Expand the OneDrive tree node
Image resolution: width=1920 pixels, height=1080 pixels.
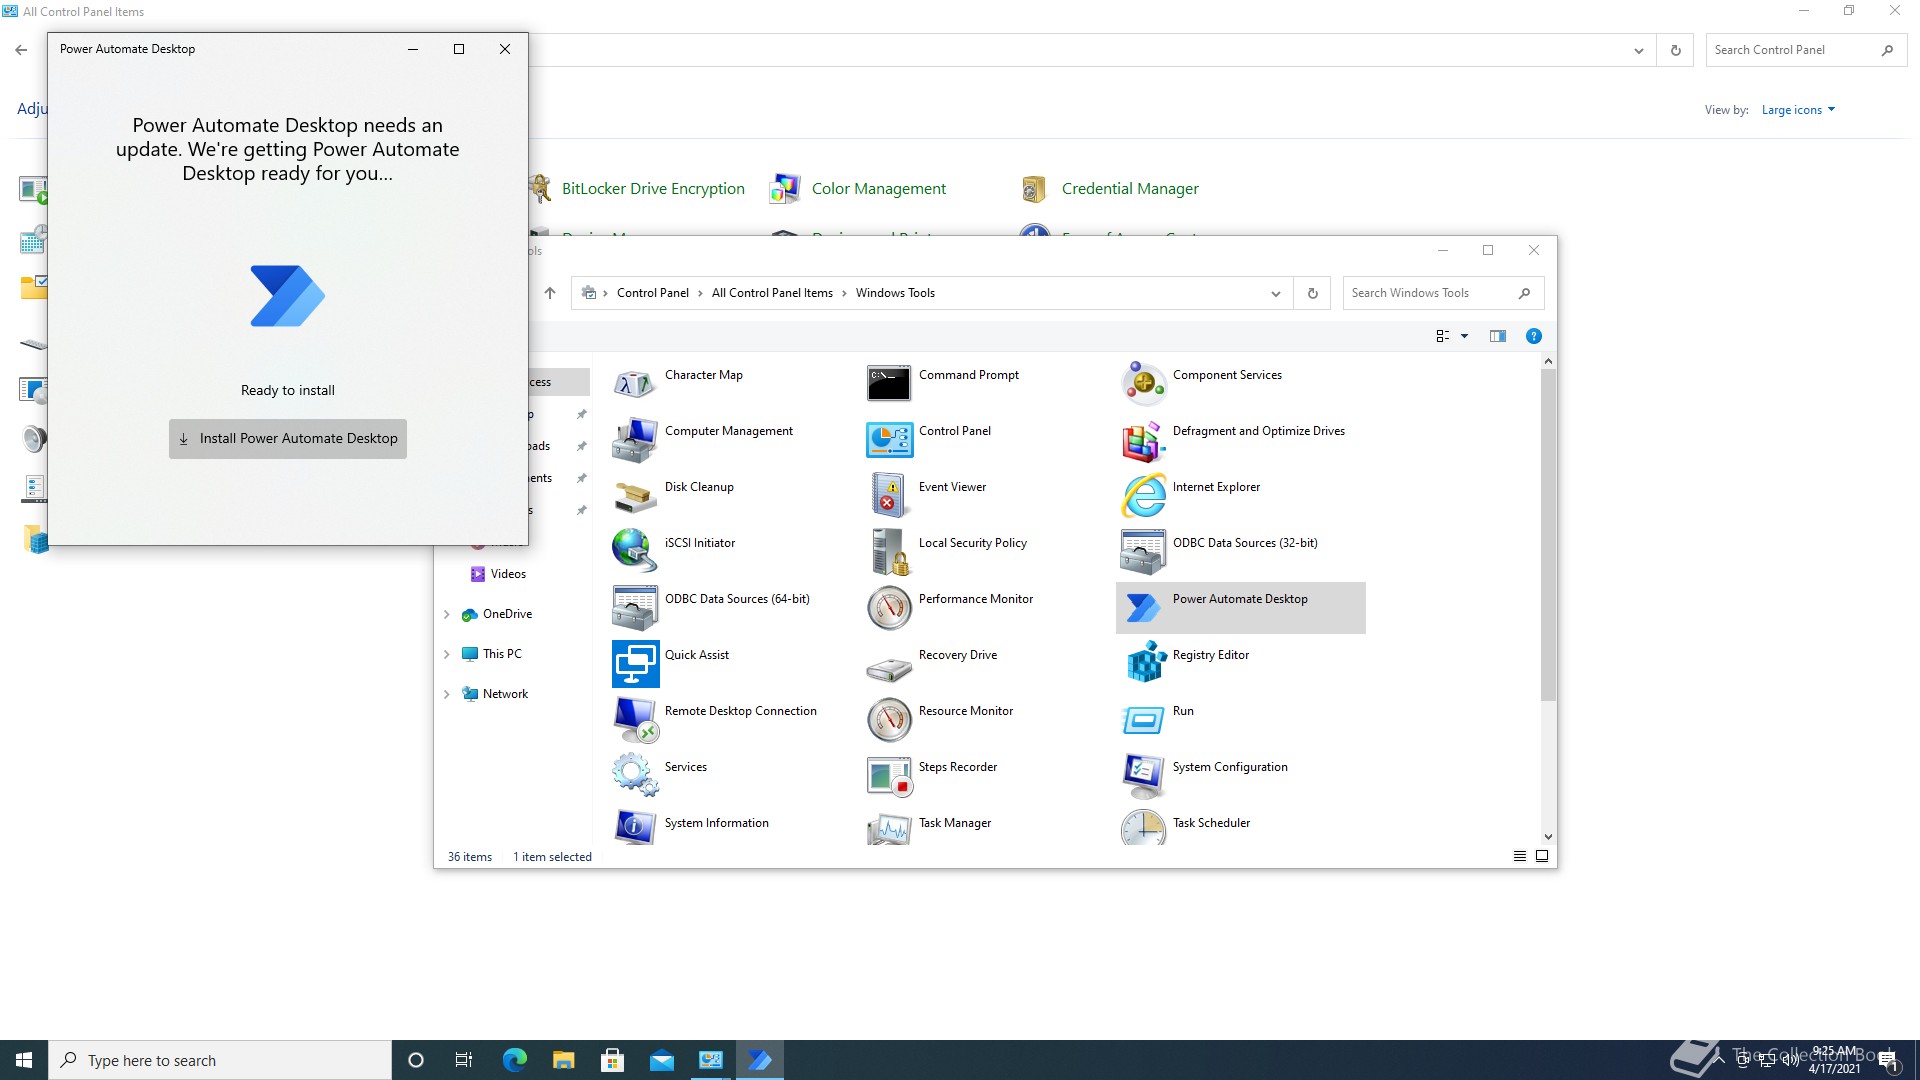(446, 614)
